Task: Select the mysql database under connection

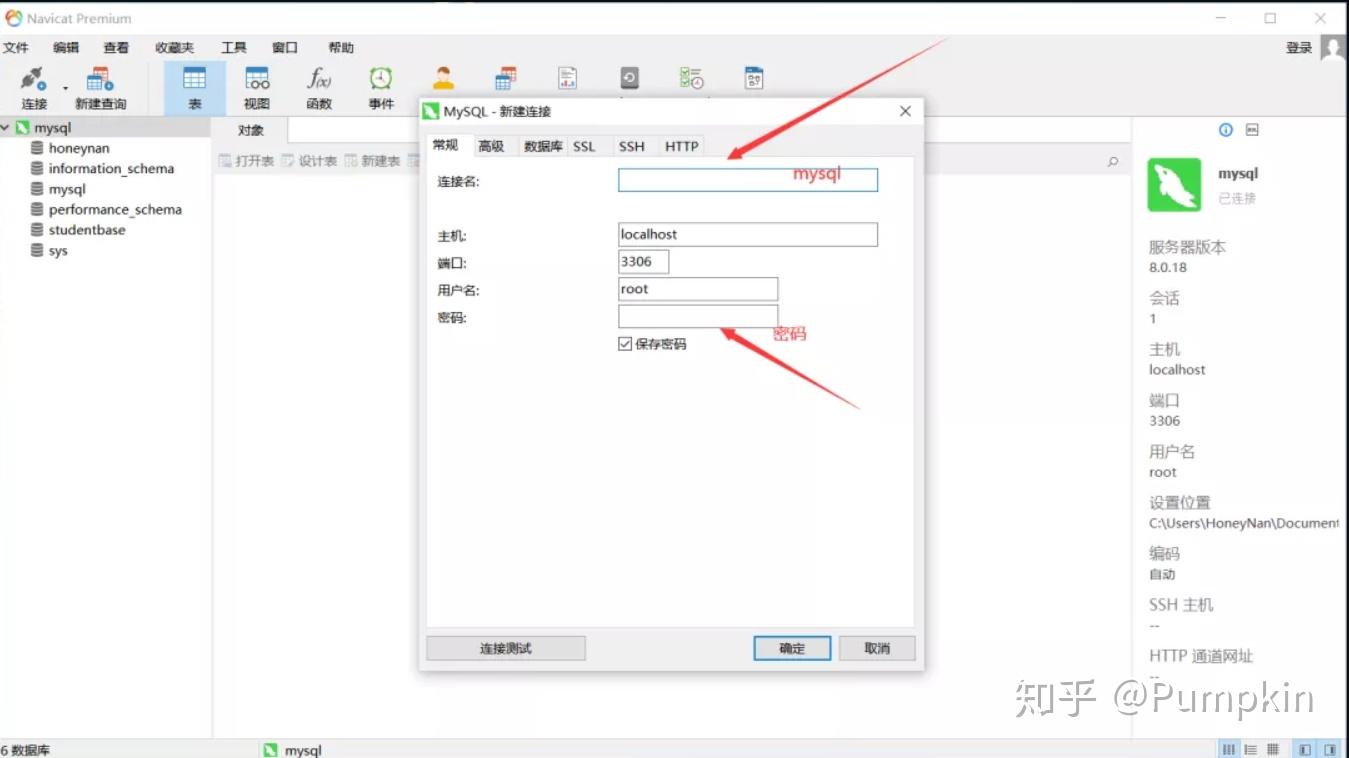Action: point(67,189)
